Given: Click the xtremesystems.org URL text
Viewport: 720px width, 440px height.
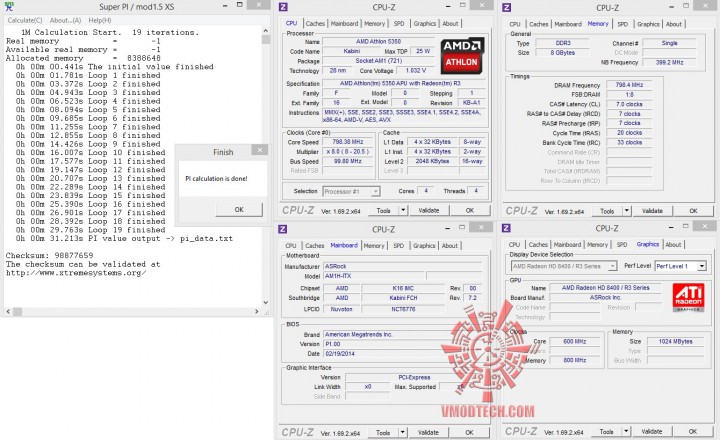Looking at the screenshot, I should [x=76, y=273].
